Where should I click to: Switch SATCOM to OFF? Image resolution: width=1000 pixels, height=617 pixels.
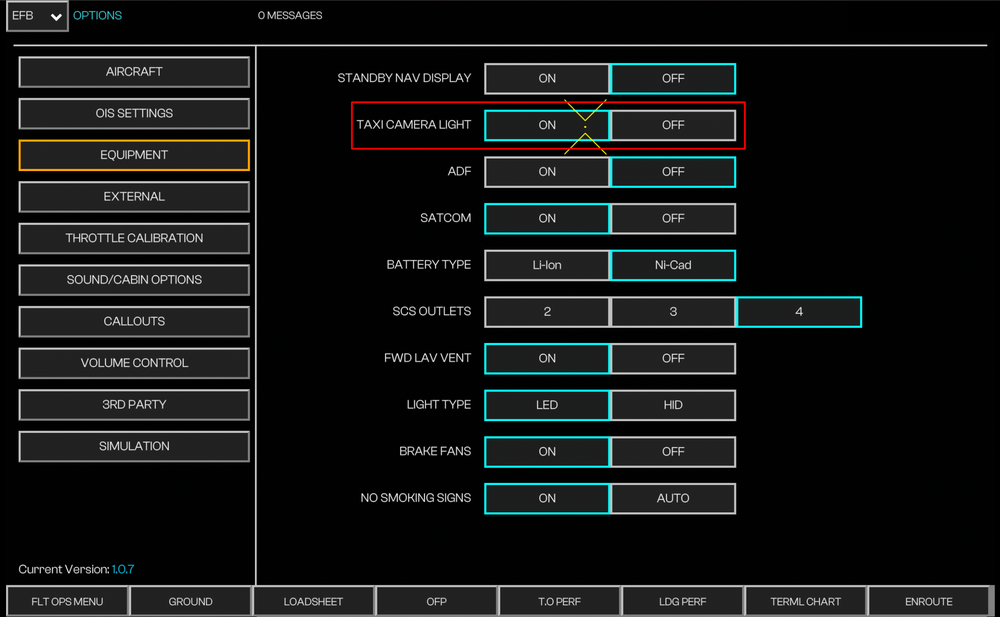673,219
